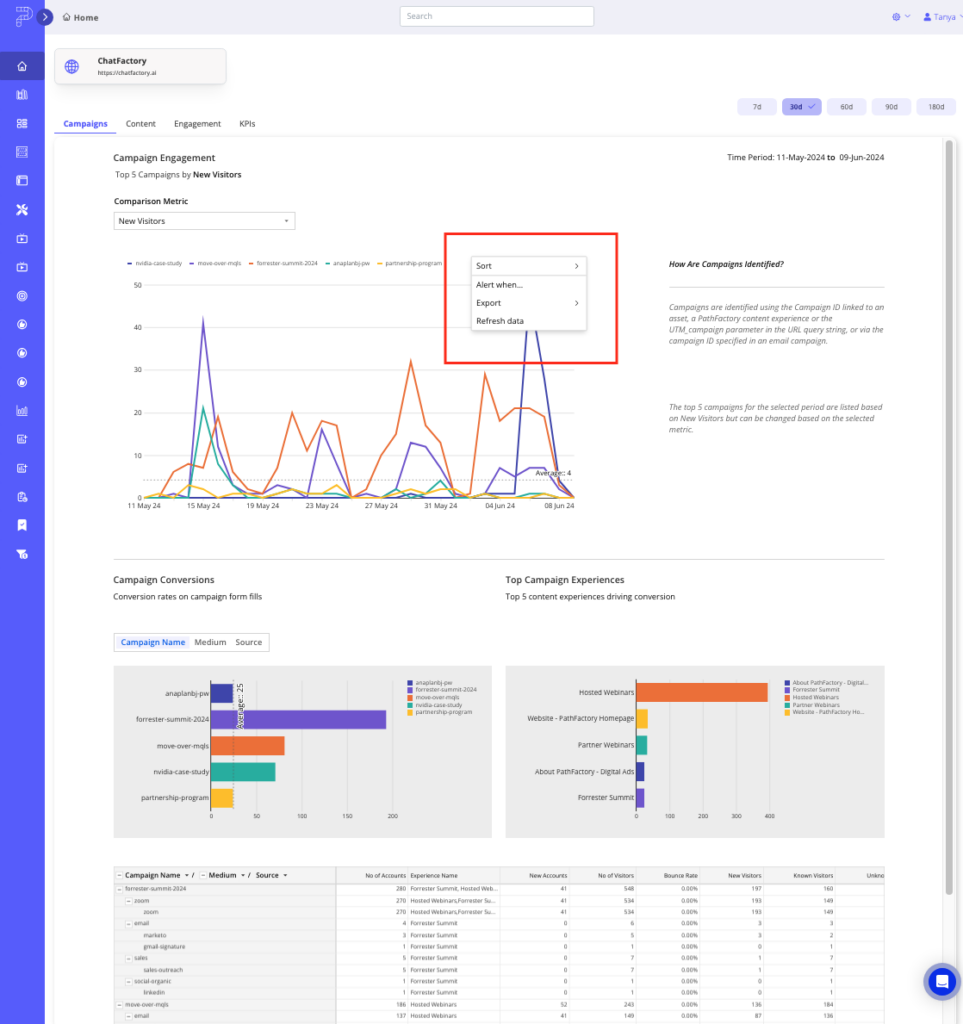Select the gmail-signature row in the table
Image resolution: width=963 pixels, height=1024 pixels.
499,946
